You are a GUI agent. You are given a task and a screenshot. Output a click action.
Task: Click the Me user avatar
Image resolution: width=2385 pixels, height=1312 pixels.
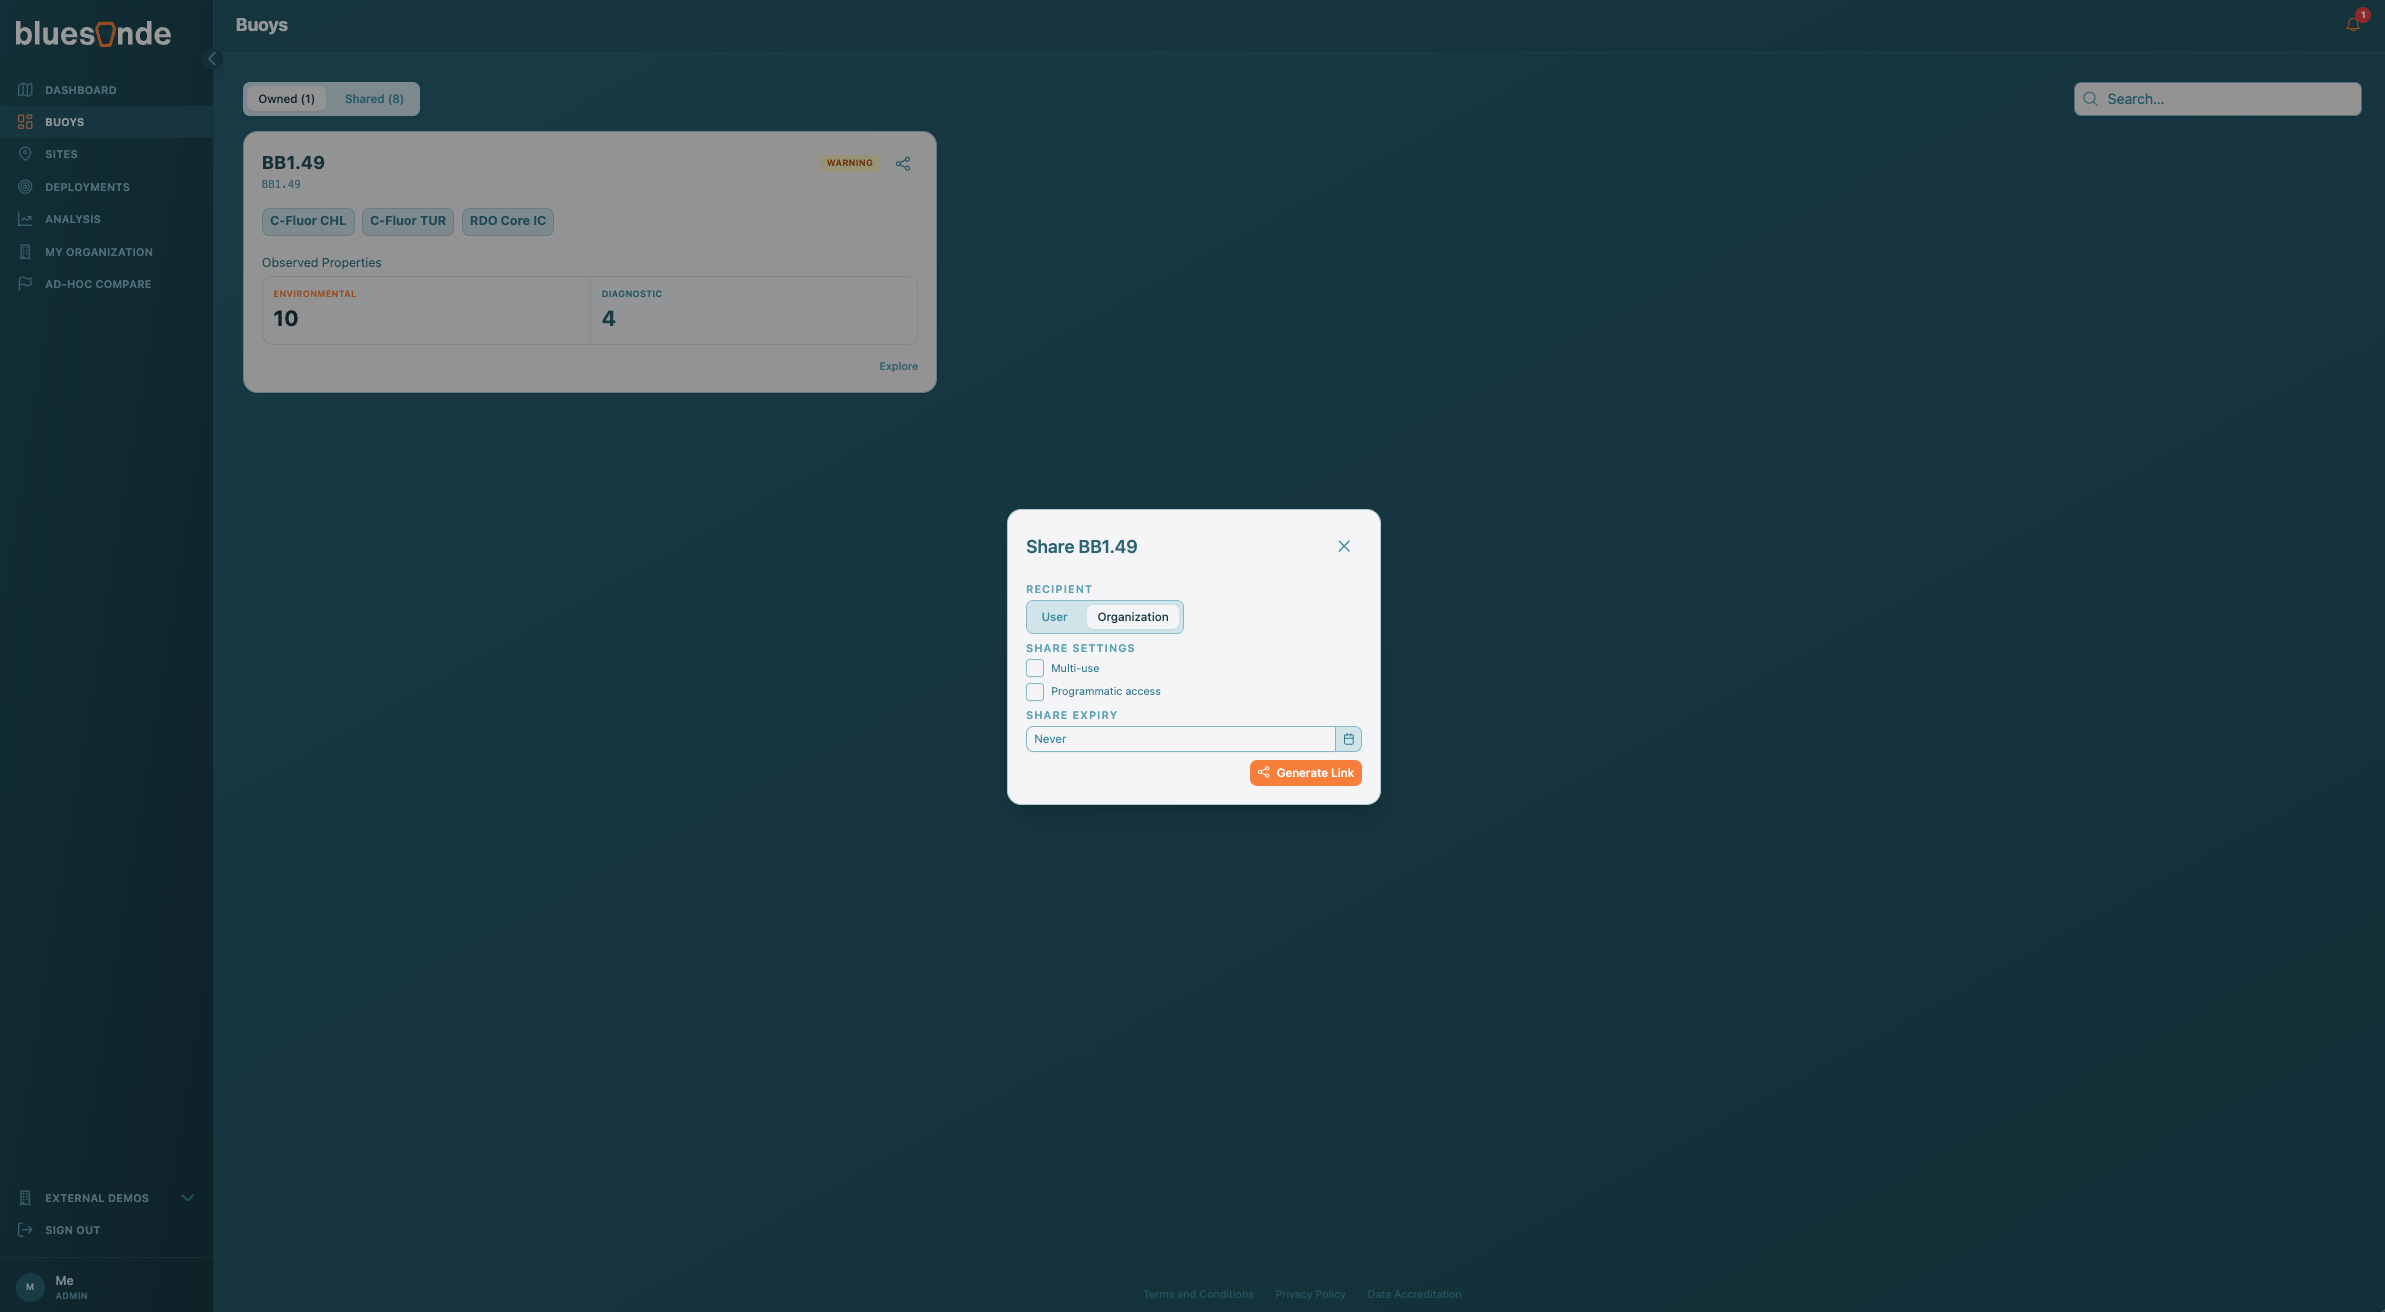tap(30, 1287)
